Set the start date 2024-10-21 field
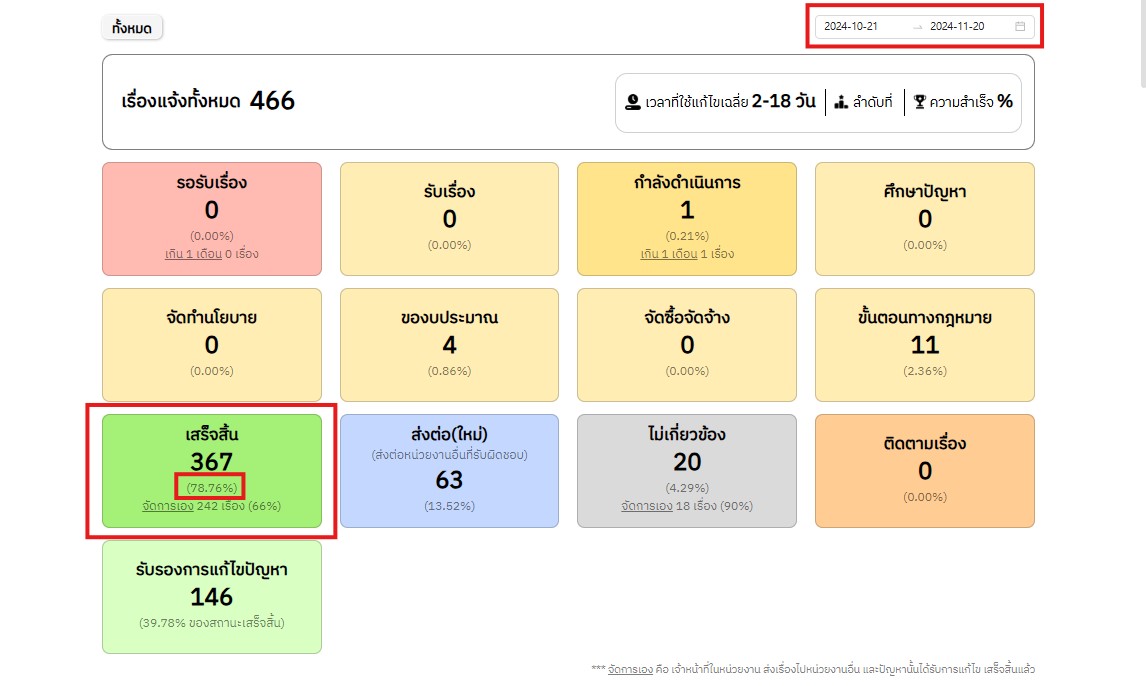The height and width of the screenshot is (686, 1146). click(x=851, y=26)
